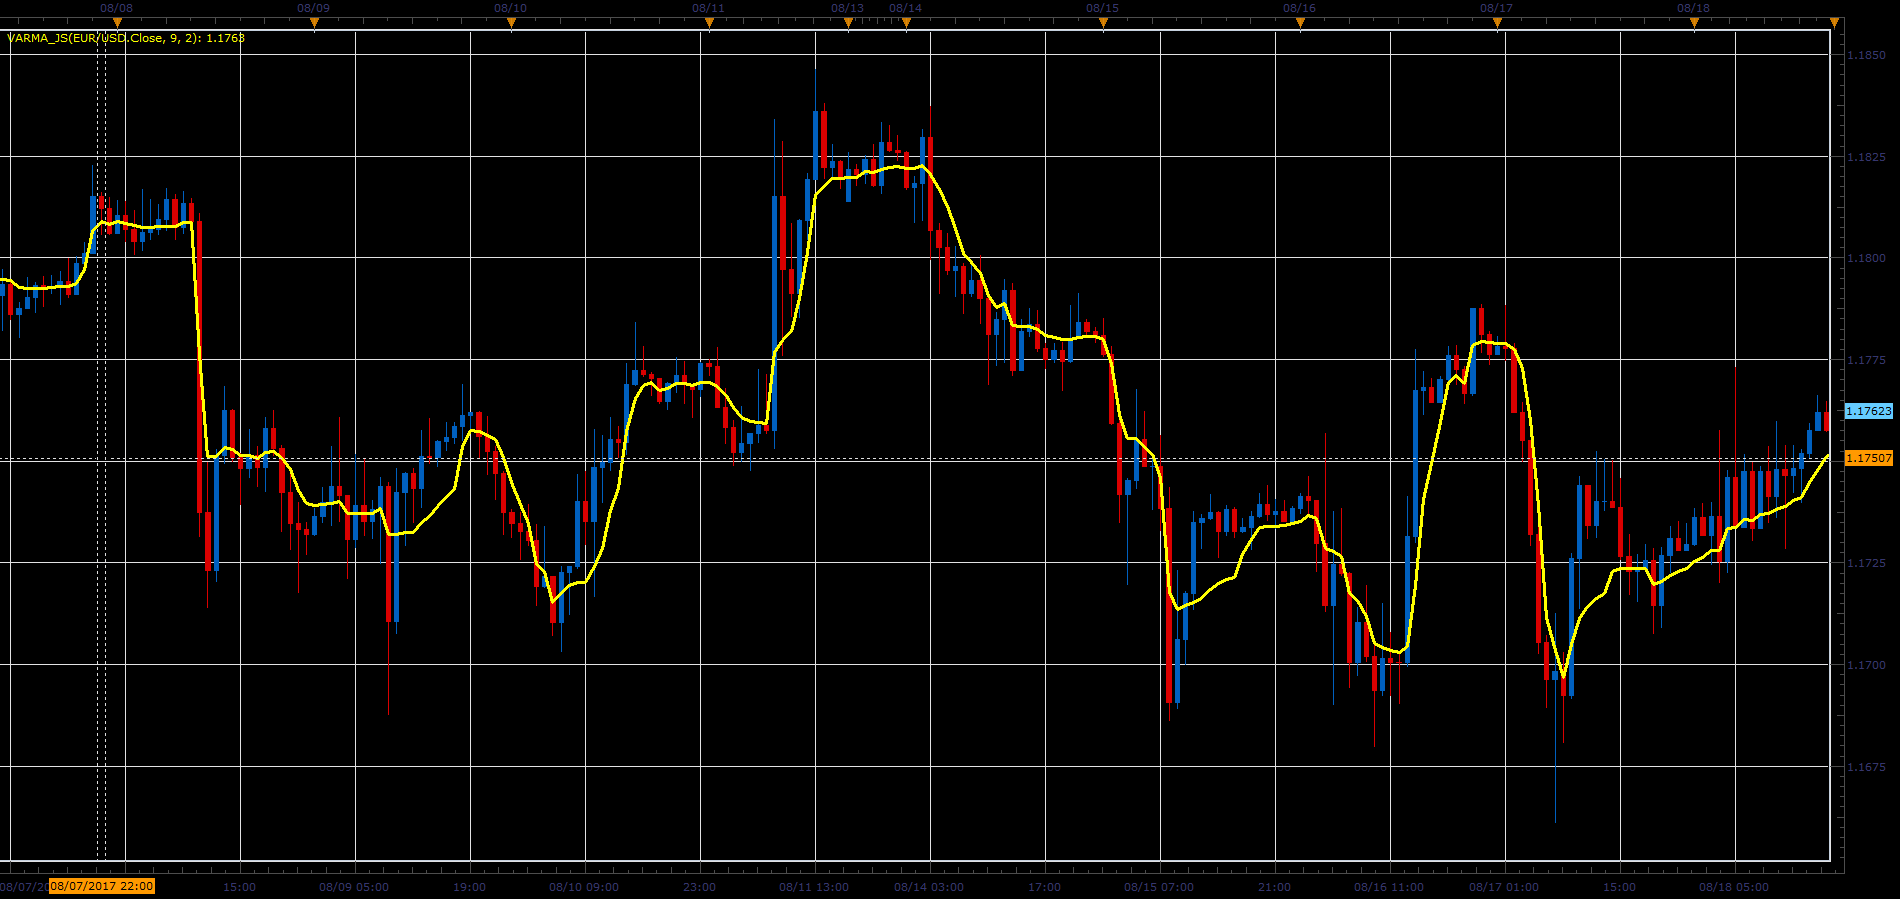Click the 1.1850 price axis label
1900x899 pixels.
click(x=1866, y=55)
